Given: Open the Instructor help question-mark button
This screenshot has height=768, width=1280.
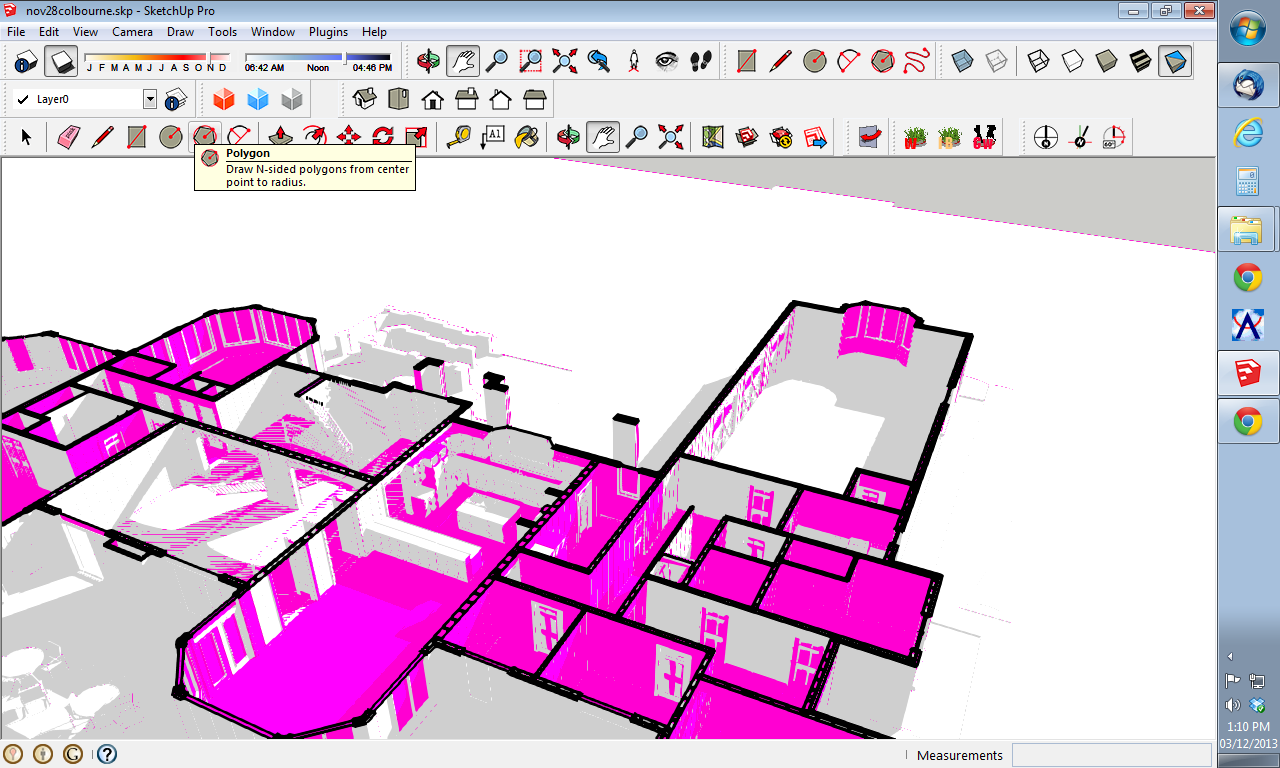Looking at the screenshot, I should (x=107, y=754).
